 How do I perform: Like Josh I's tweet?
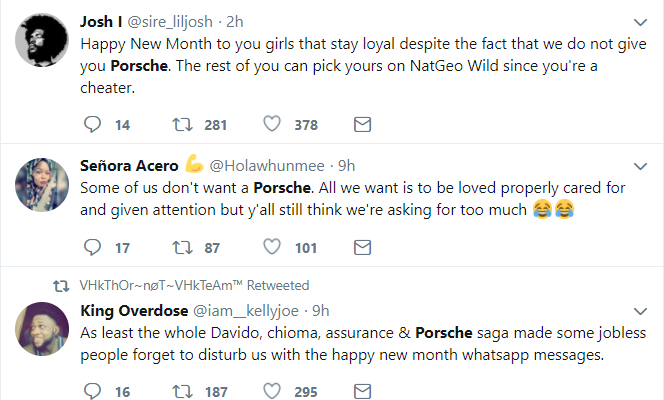(272, 124)
